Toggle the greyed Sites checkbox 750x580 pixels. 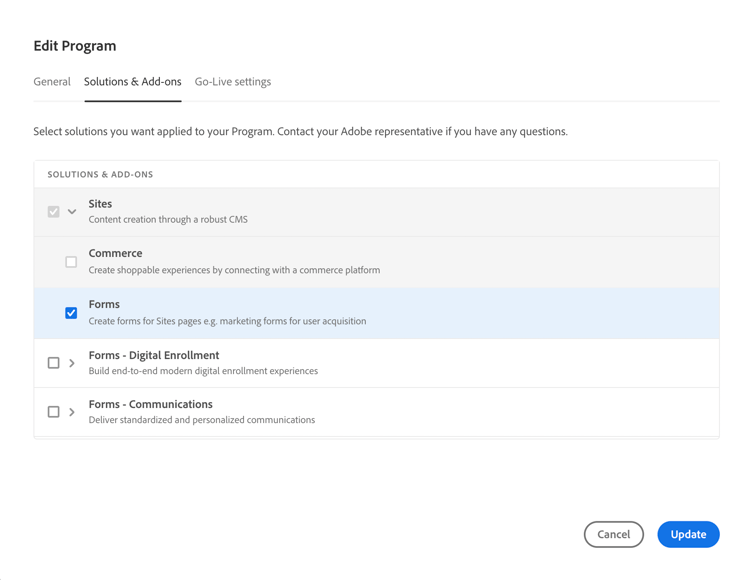[x=54, y=212]
